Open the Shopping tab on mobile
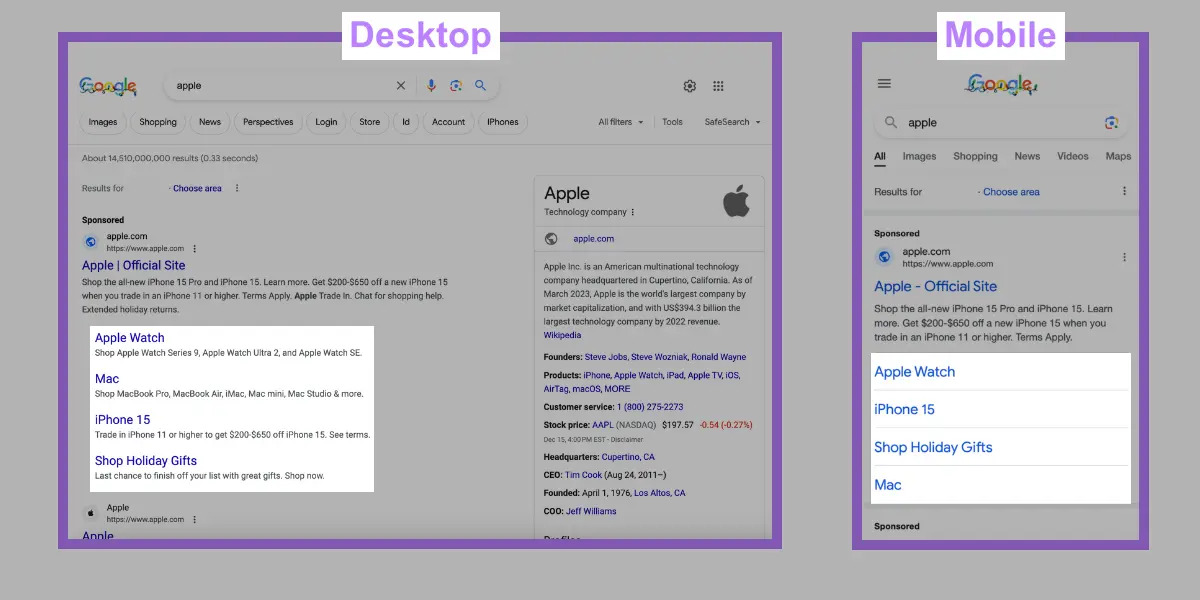1200x600 pixels. (x=975, y=156)
